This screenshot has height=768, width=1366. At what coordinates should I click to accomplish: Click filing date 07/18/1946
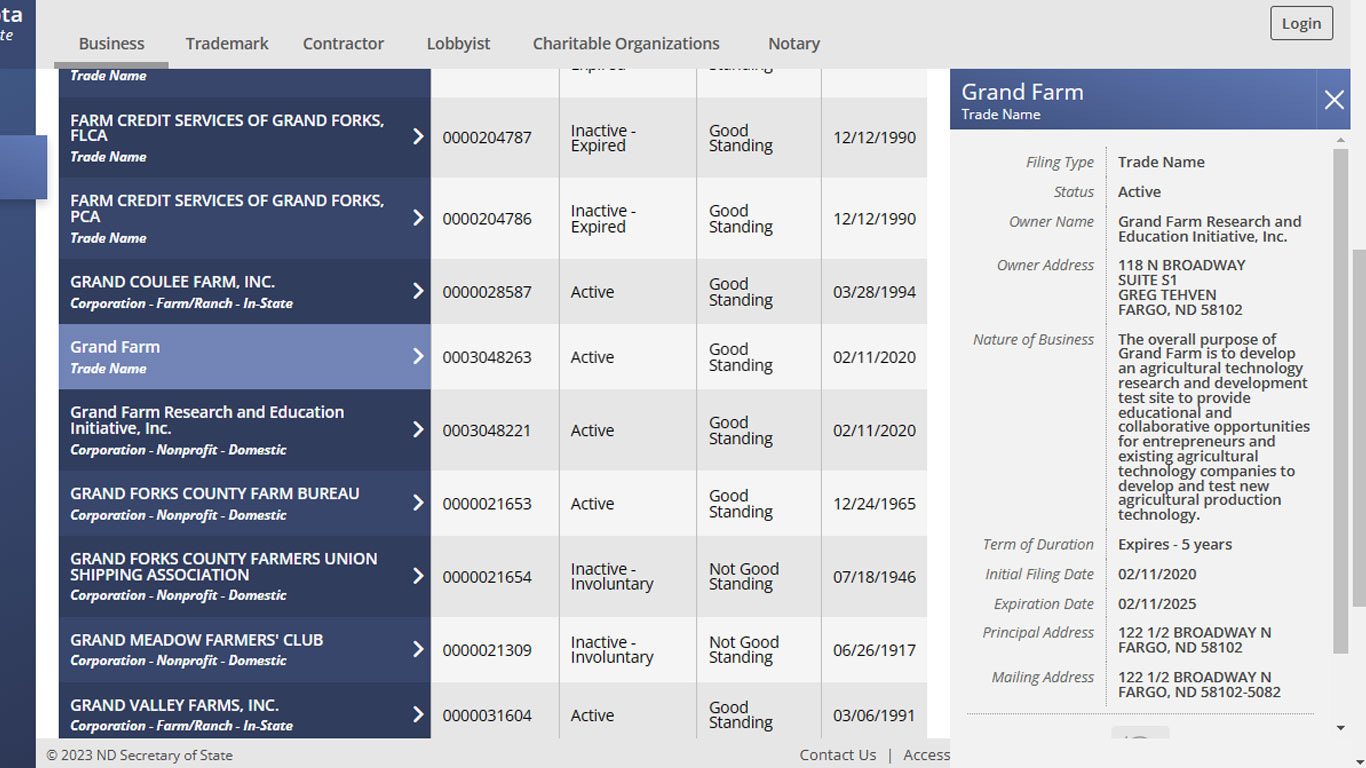(874, 577)
